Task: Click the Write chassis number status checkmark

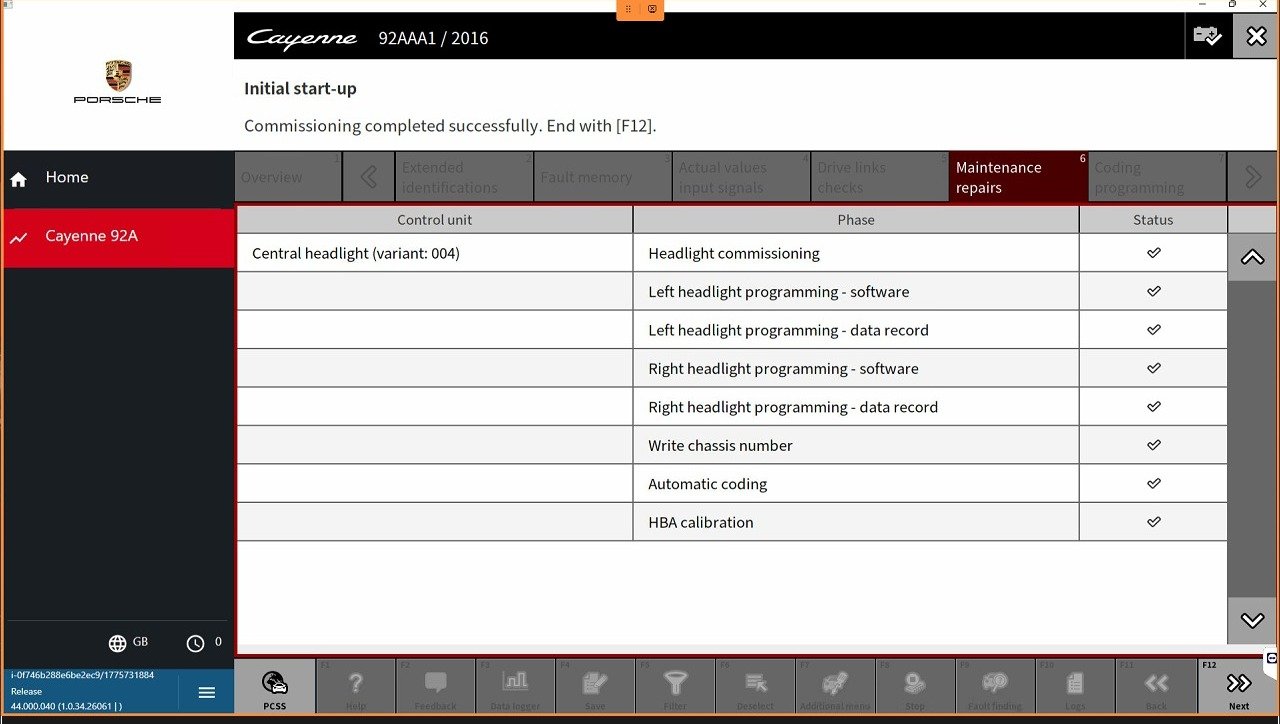Action: pyautogui.click(x=1153, y=445)
